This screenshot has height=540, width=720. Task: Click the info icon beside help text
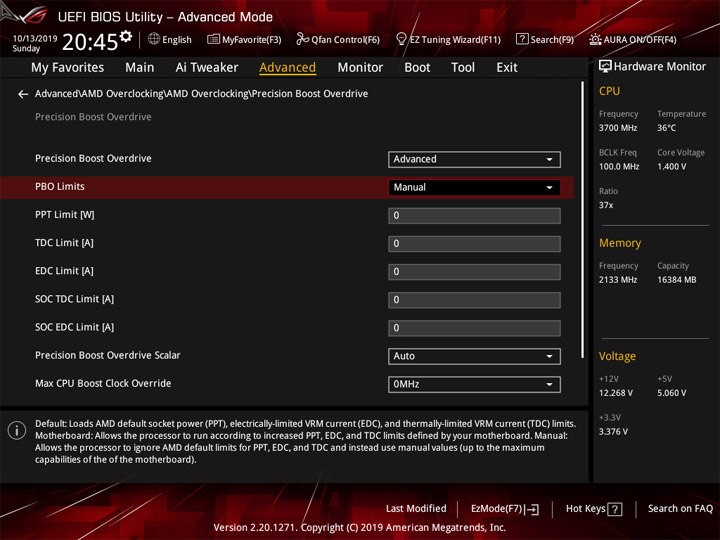[17, 430]
